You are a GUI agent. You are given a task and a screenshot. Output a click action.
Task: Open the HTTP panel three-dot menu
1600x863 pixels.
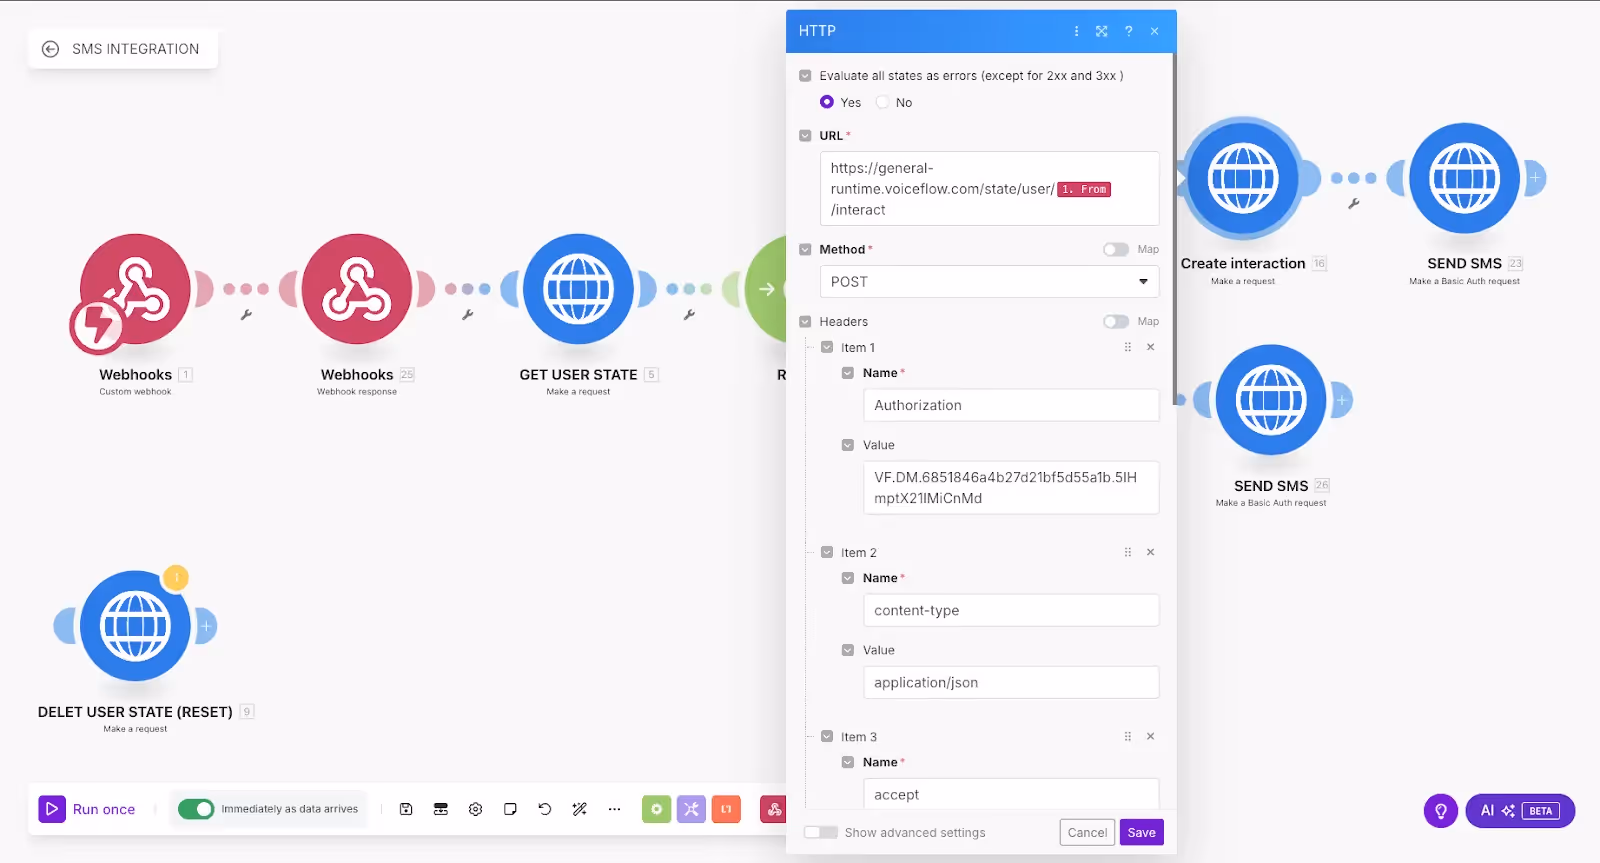[1076, 31]
